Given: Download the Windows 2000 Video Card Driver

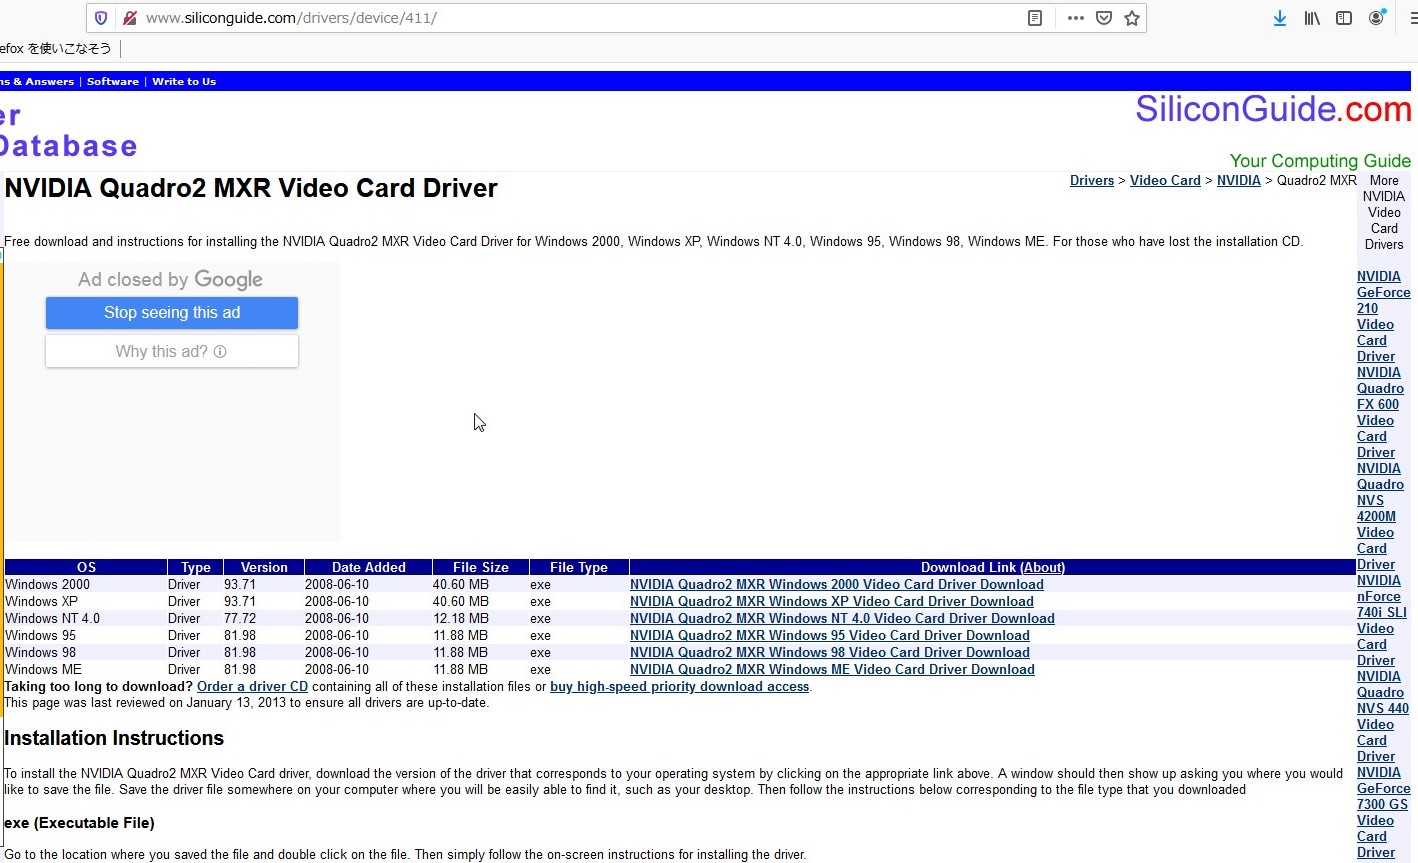Looking at the screenshot, I should [x=836, y=585].
